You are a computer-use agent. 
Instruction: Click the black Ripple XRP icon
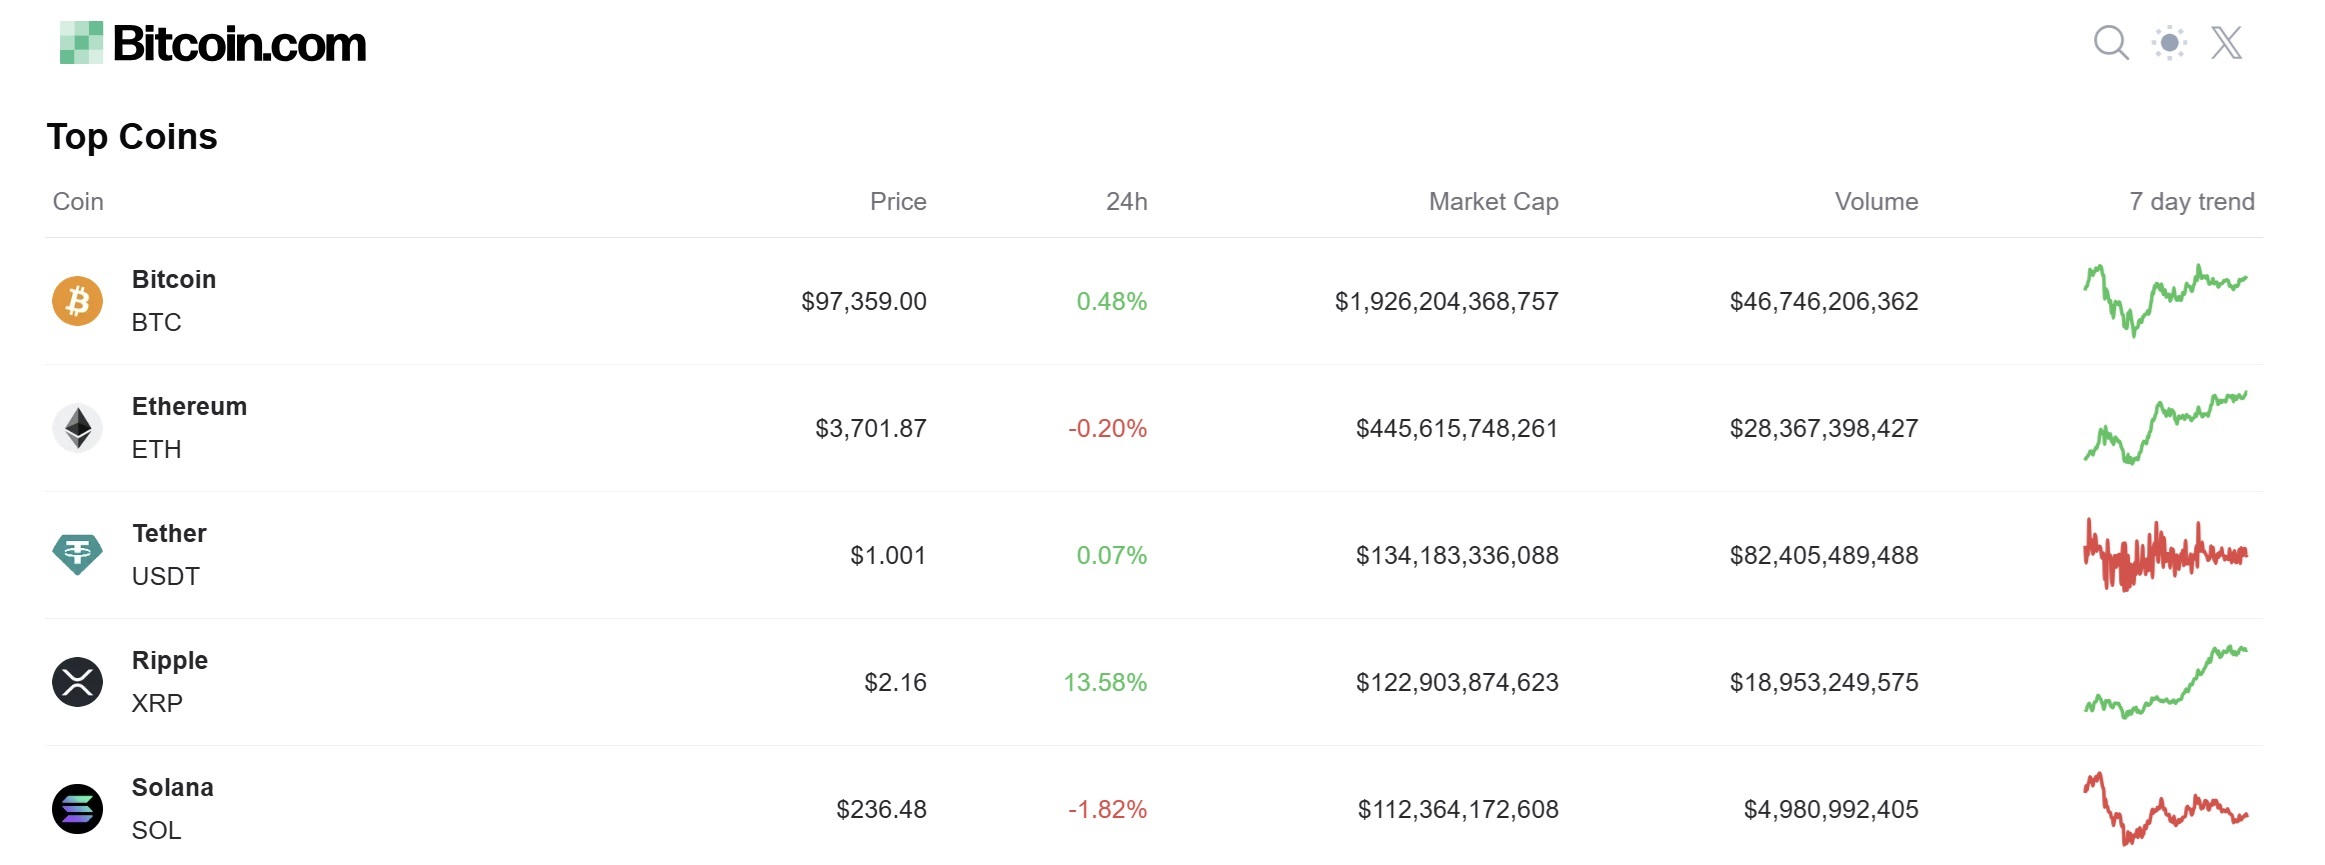tap(77, 682)
